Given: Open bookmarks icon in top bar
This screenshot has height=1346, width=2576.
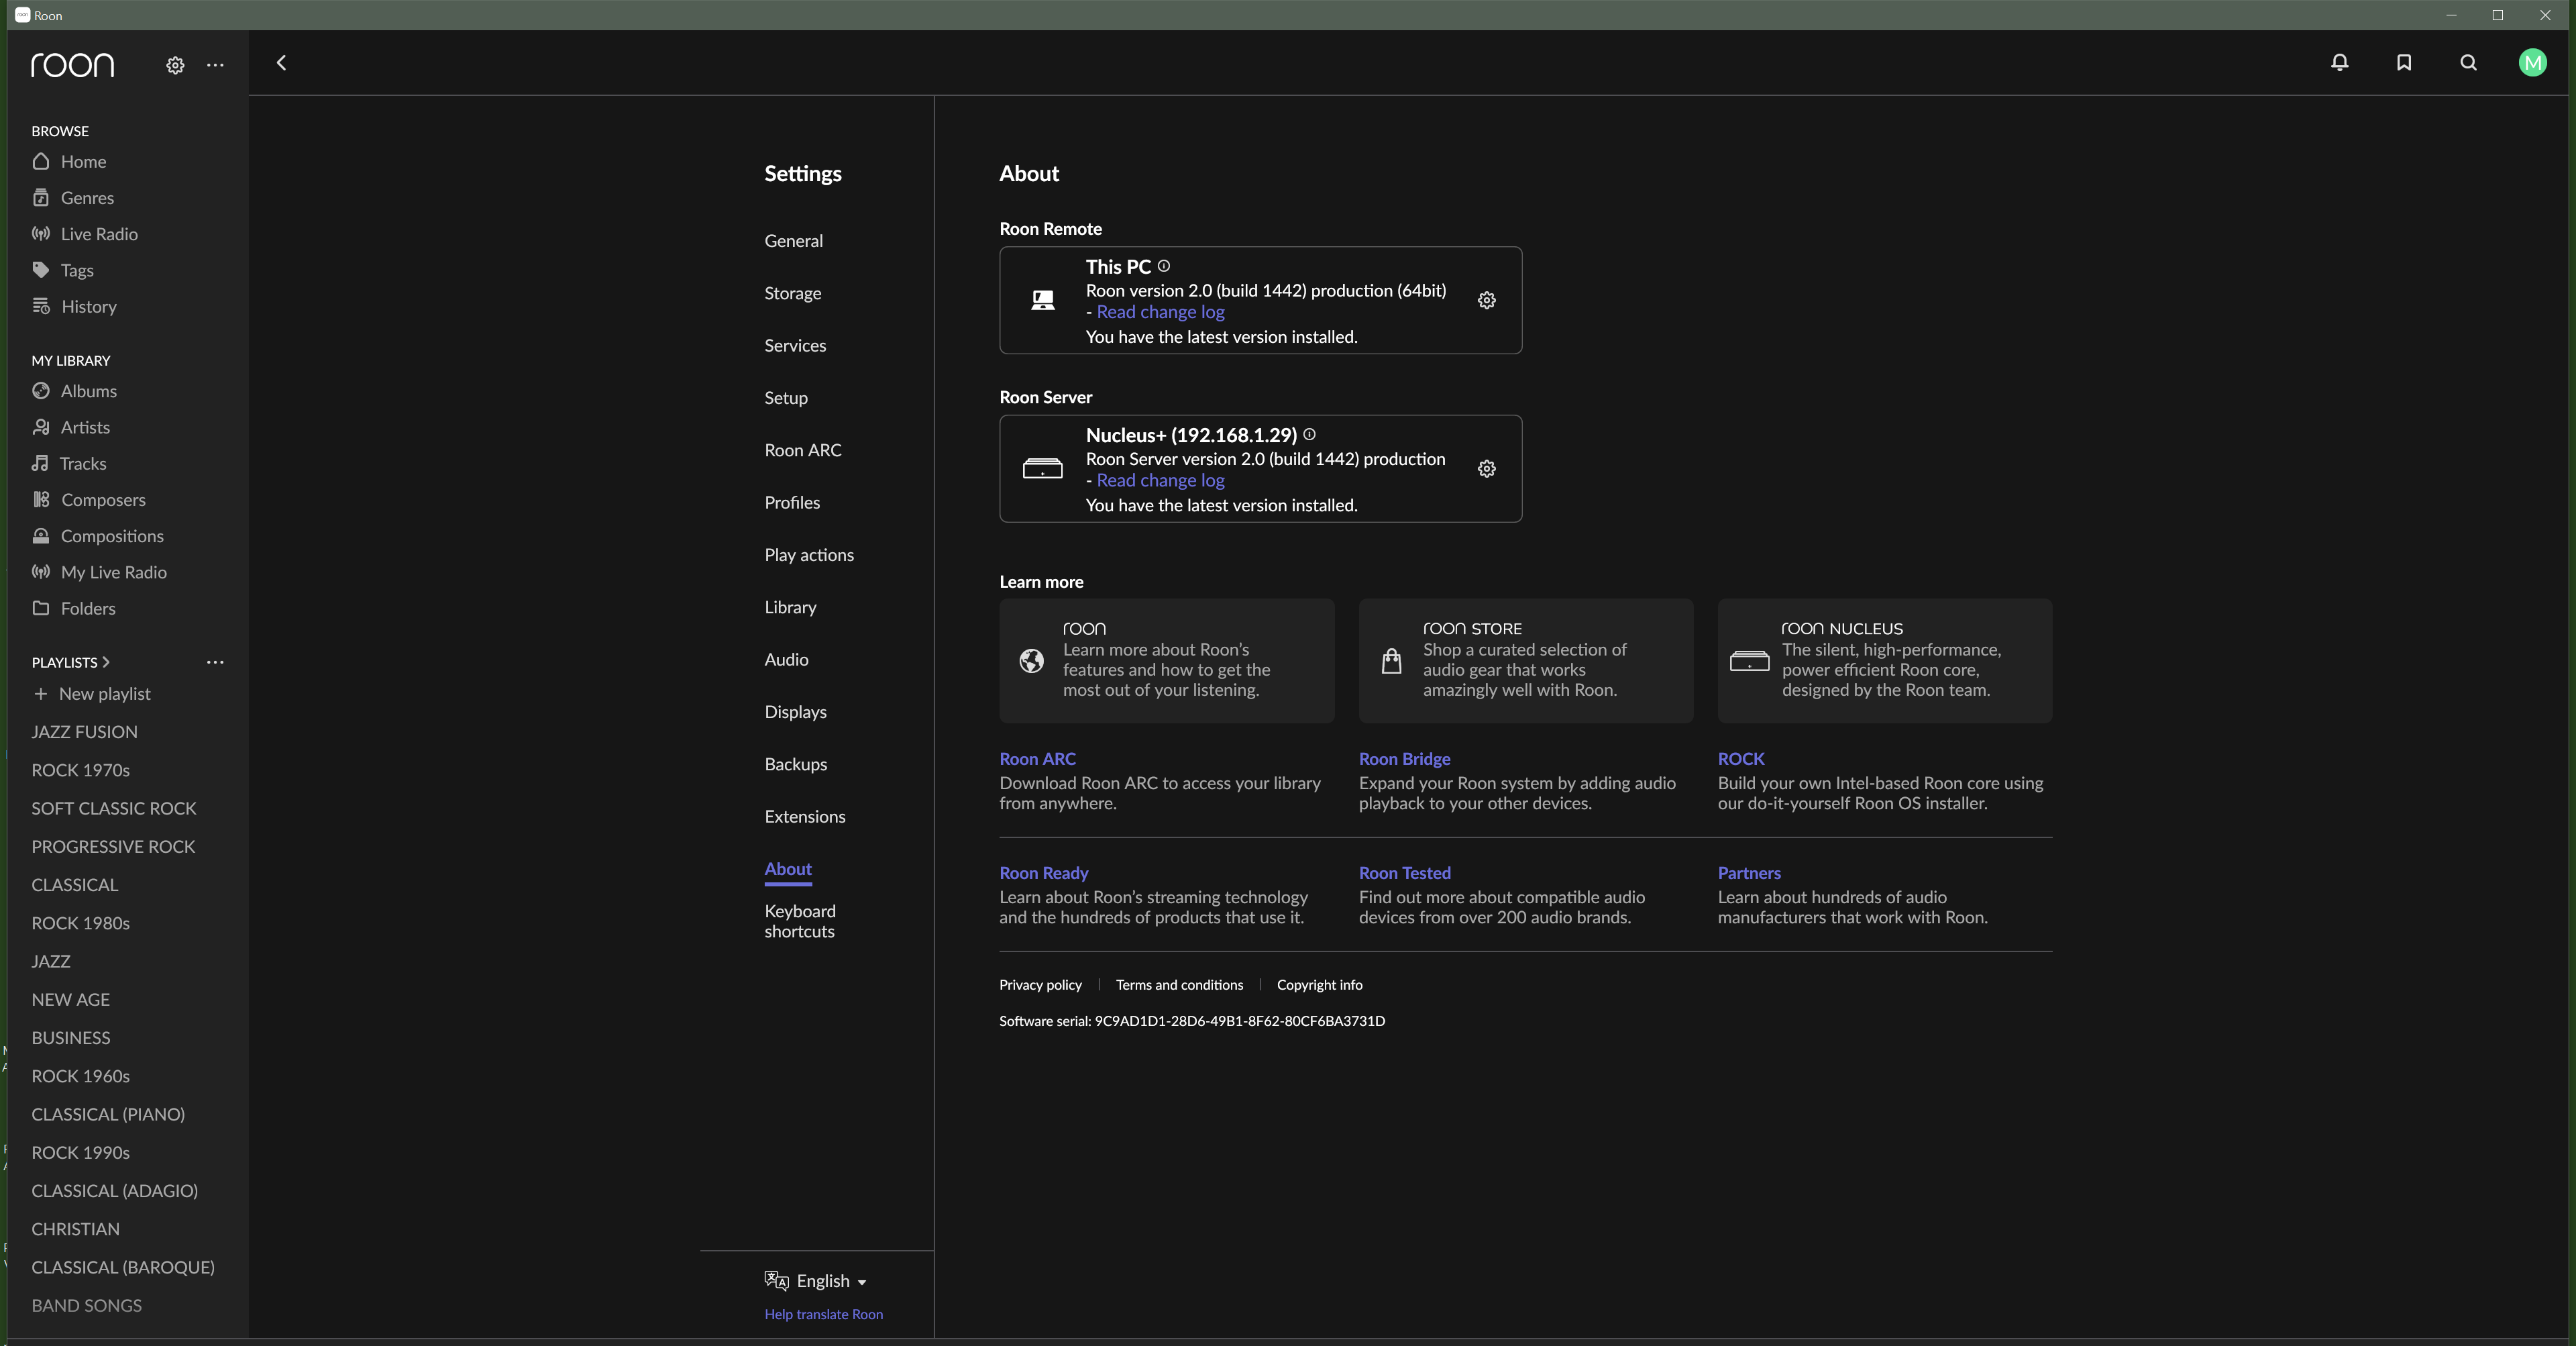Looking at the screenshot, I should [x=2404, y=62].
